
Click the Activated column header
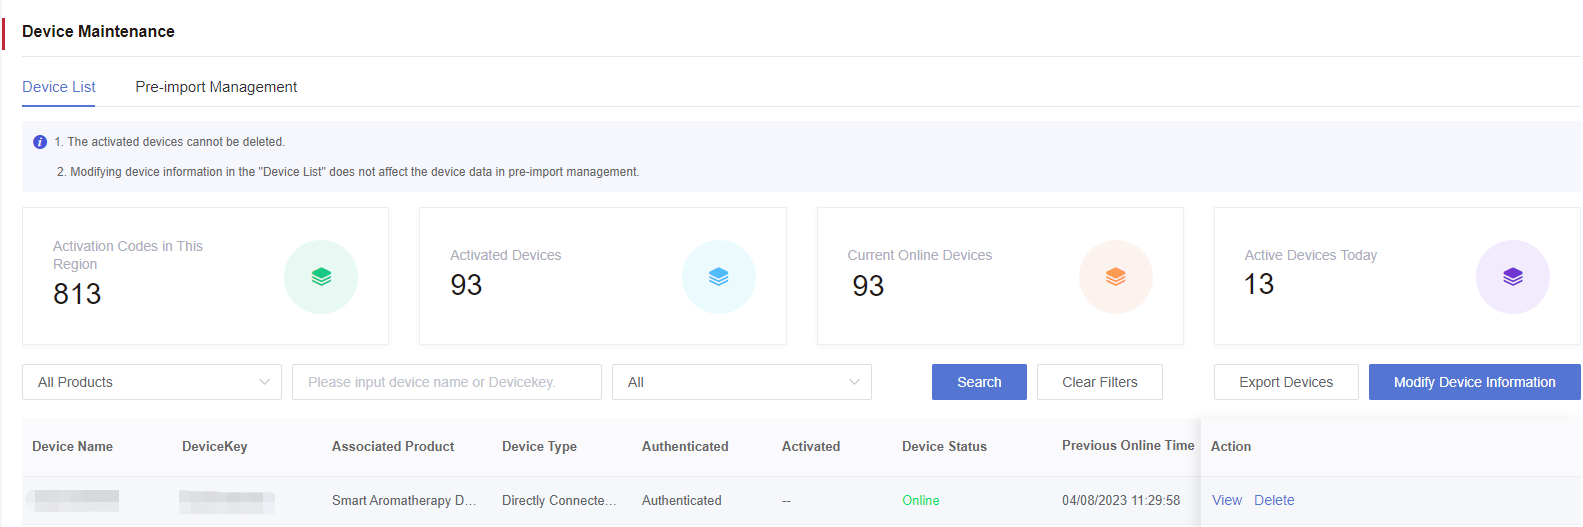click(x=811, y=446)
